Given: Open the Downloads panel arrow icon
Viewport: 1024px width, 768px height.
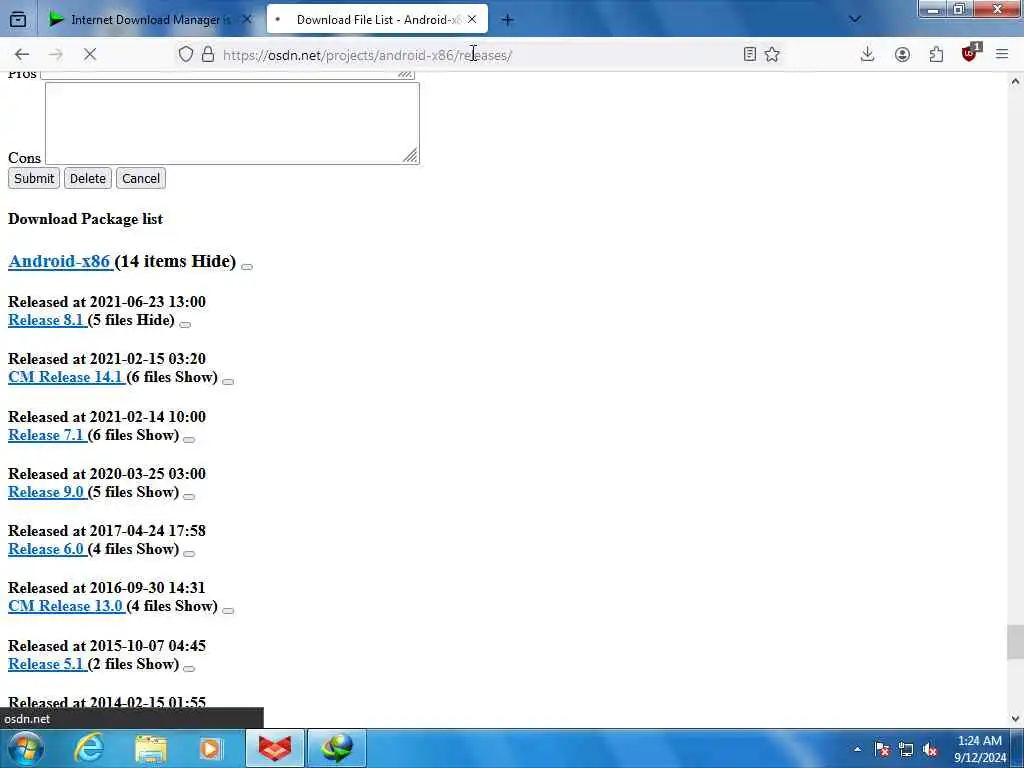Looking at the screenshot, I should 867,55.
